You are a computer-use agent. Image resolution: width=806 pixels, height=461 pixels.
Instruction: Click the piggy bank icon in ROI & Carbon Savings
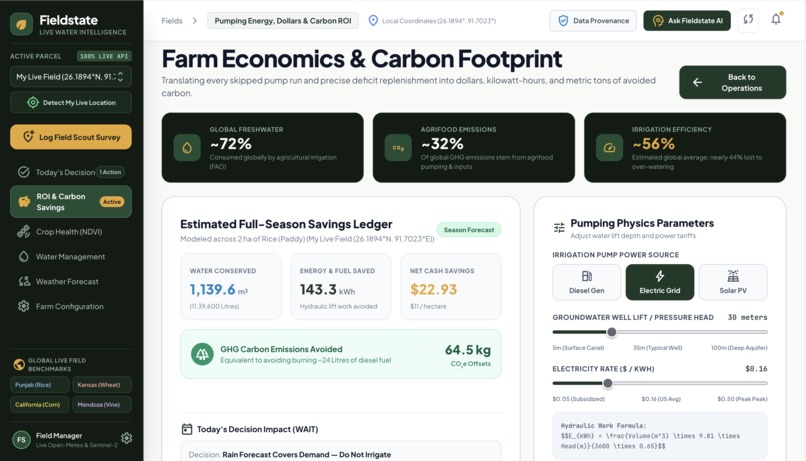(x=24, y=202)
